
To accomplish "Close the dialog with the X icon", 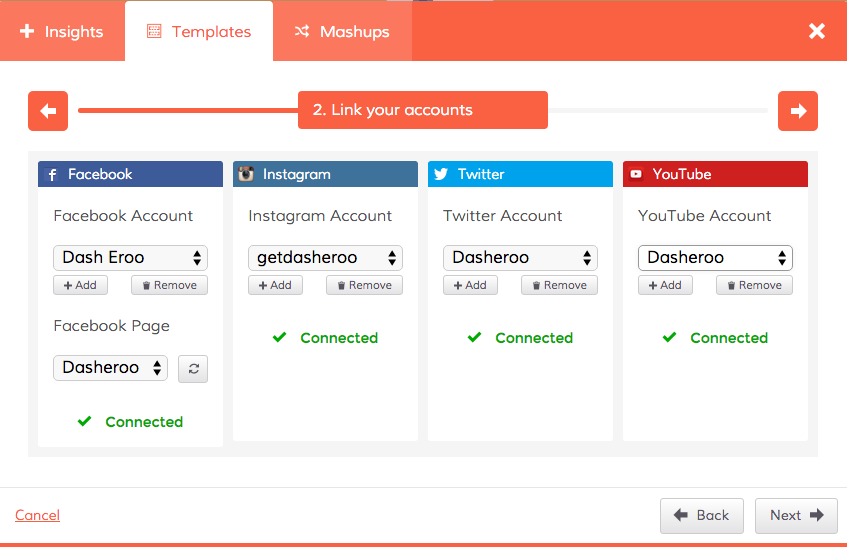I will click(817, 31).
